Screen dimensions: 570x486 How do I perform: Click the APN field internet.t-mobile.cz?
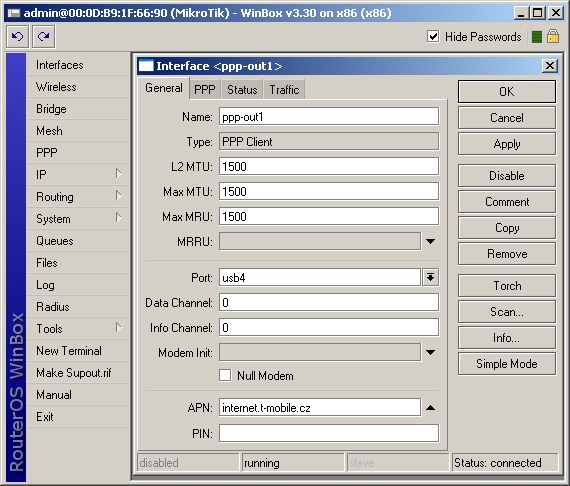coord(320,407)
